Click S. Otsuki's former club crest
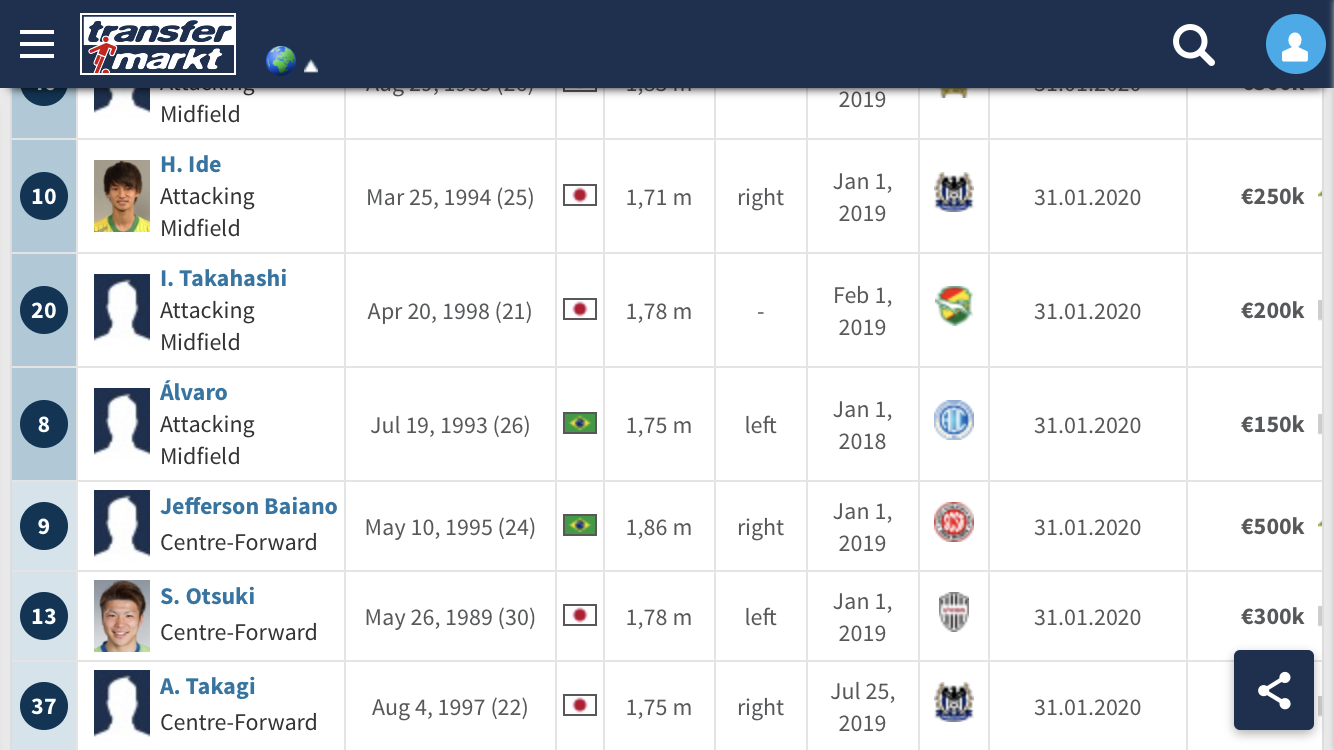This screenshot has height=750, width=1334. click(x=954, y=612)
